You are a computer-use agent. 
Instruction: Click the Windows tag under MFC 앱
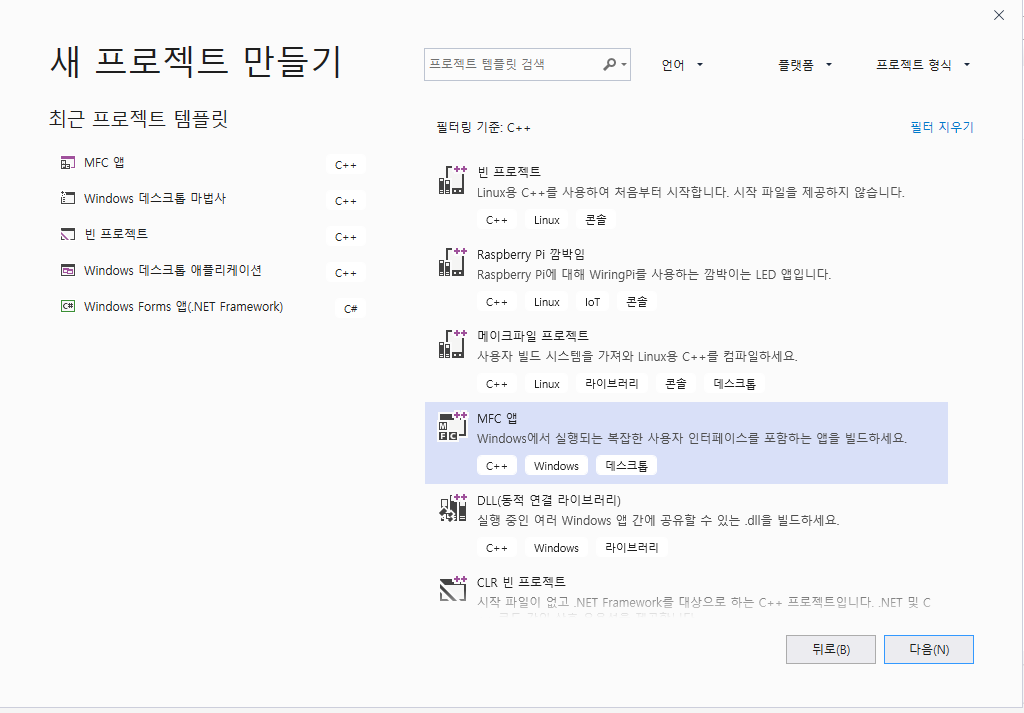point(556,466)
